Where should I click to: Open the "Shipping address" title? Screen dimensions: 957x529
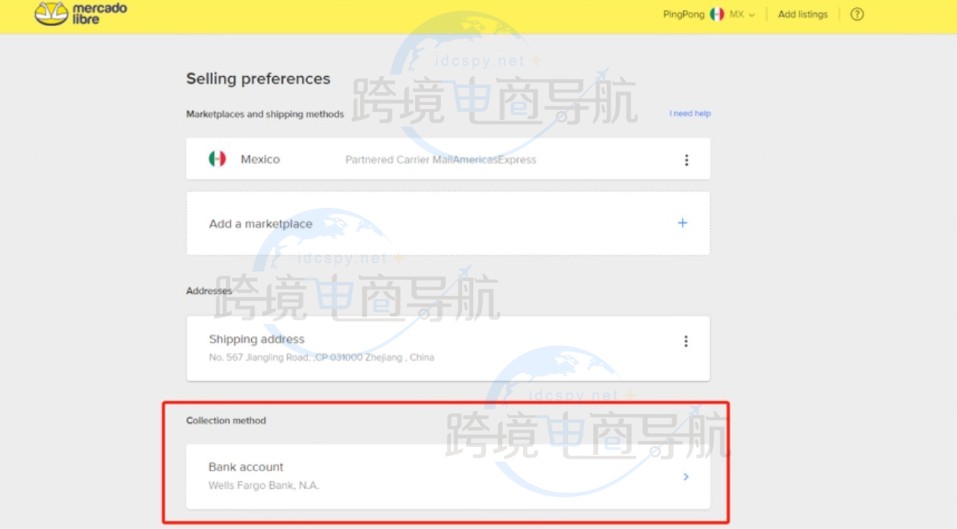(256, 339)
